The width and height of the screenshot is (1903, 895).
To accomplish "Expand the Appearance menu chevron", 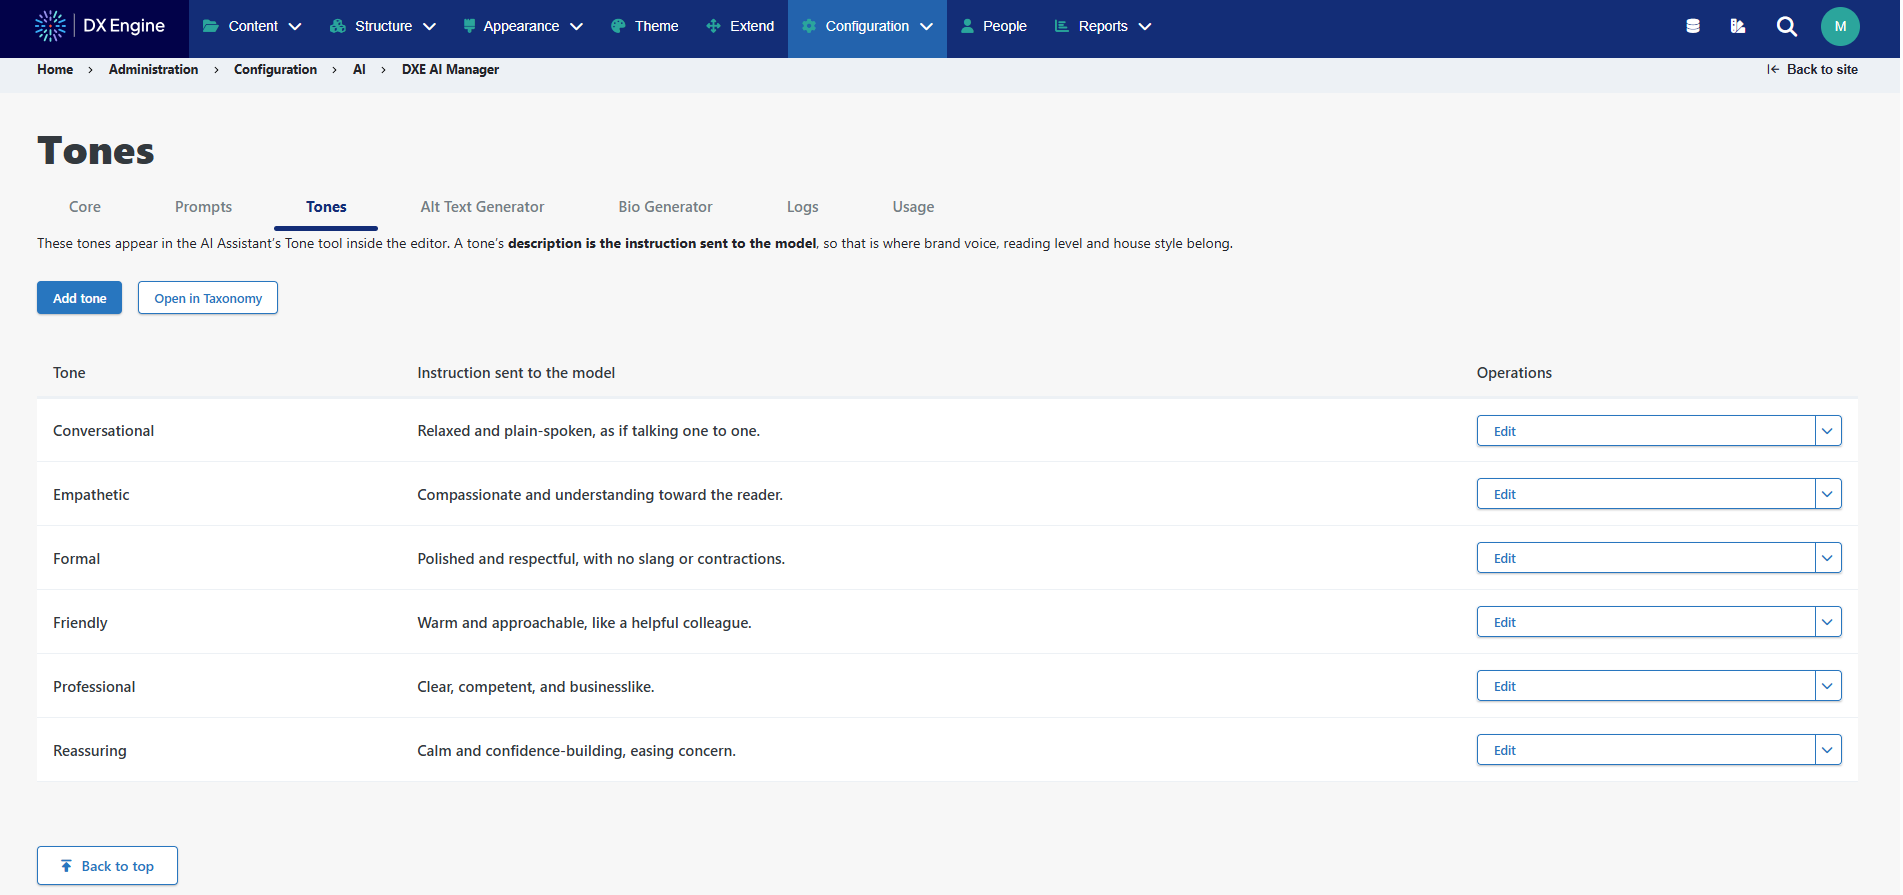I will pos(577,27).
